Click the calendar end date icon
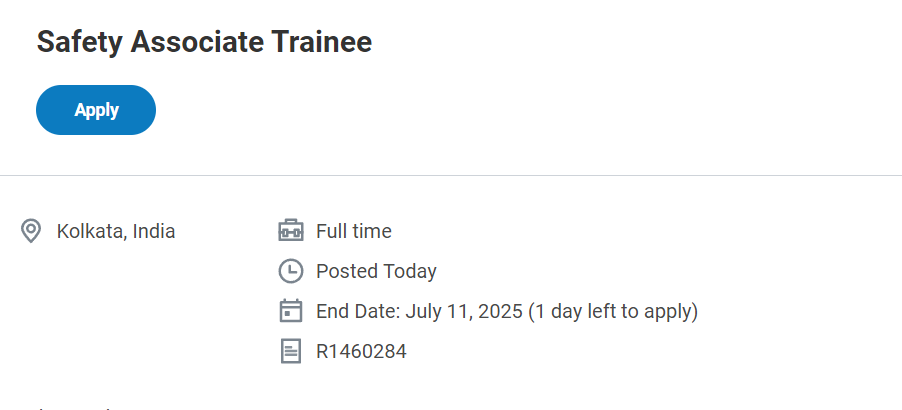902x410 pixels. point(291,311)
